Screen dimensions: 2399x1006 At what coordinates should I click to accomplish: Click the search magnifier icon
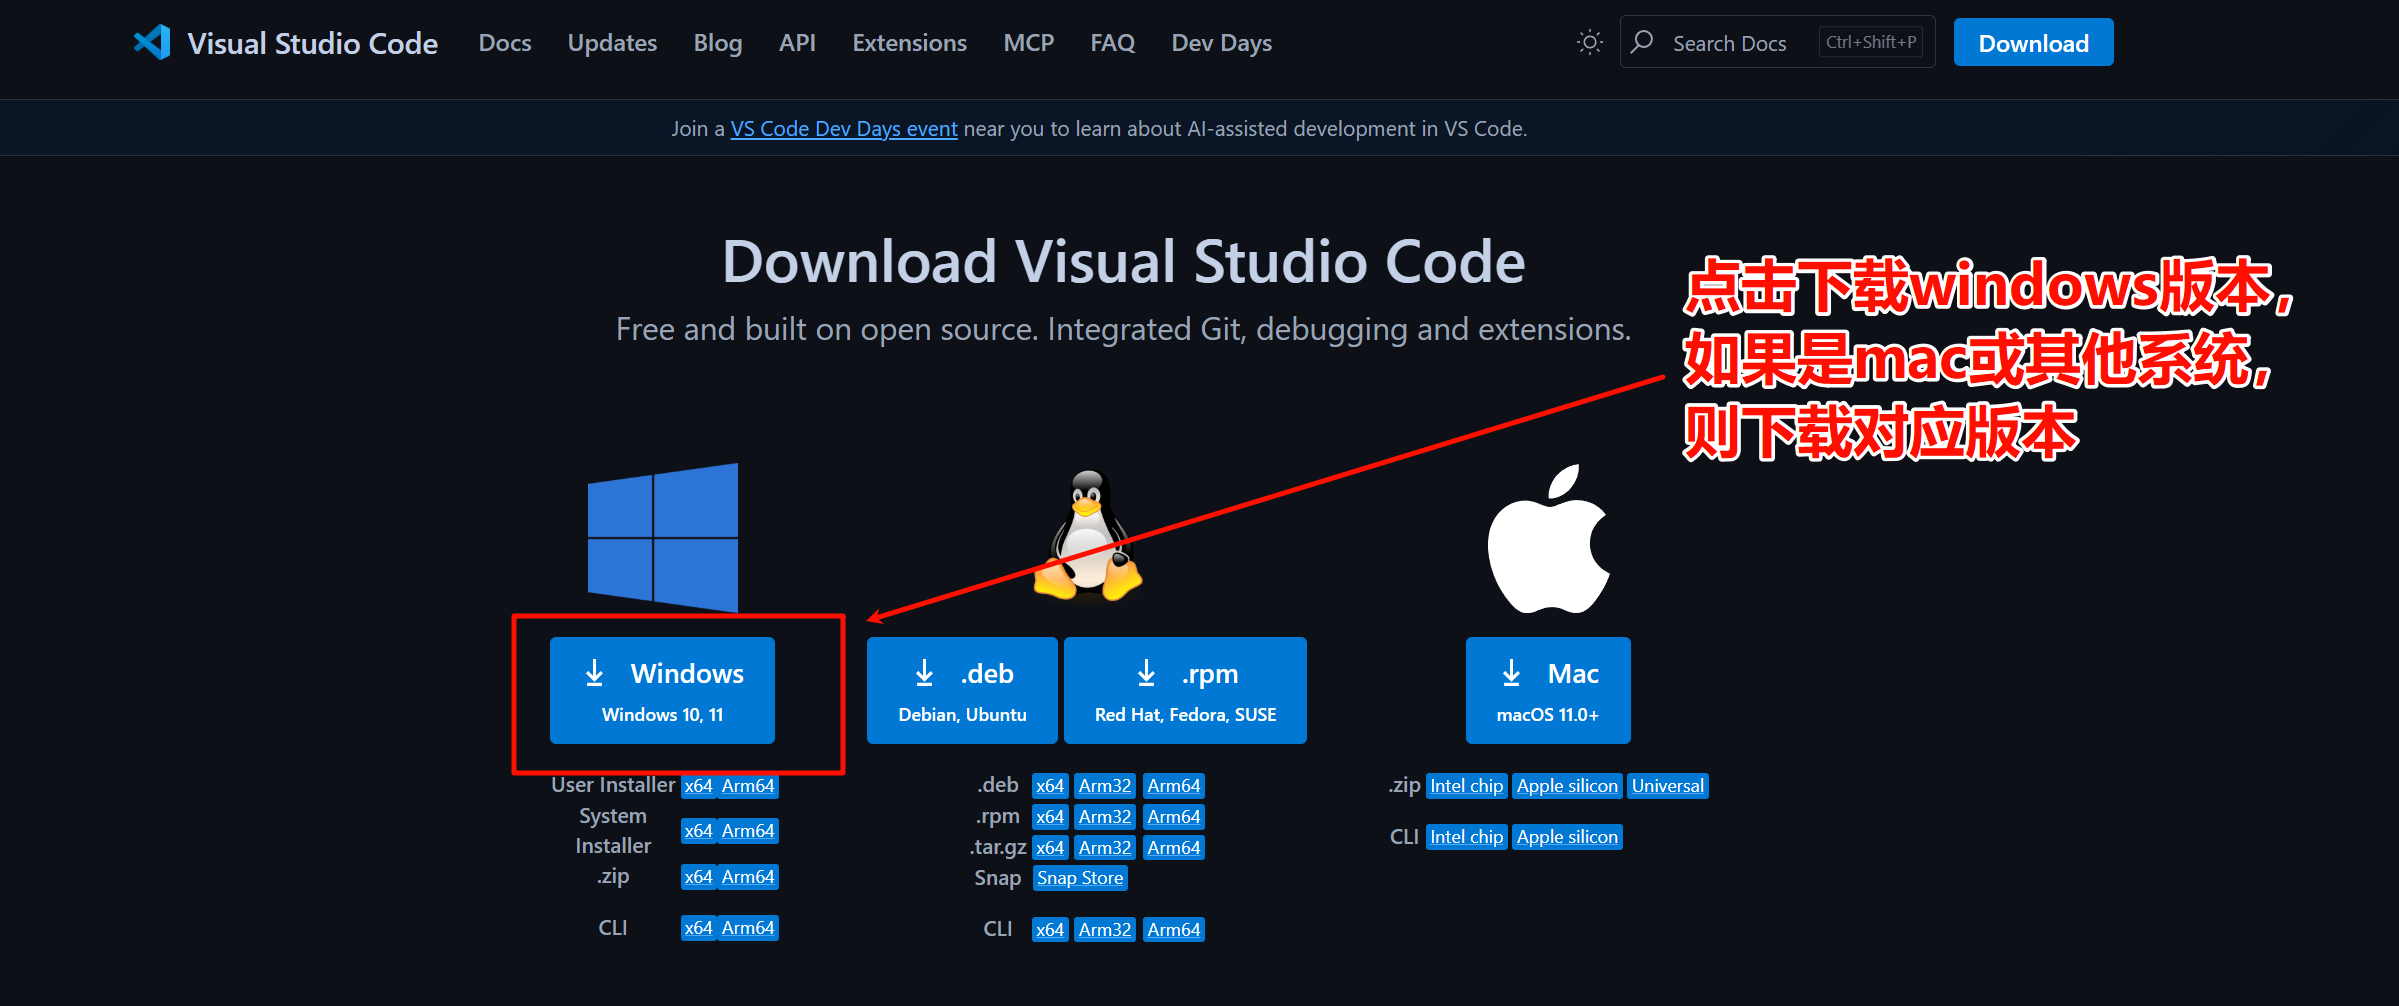click(x=1642, y=42)
